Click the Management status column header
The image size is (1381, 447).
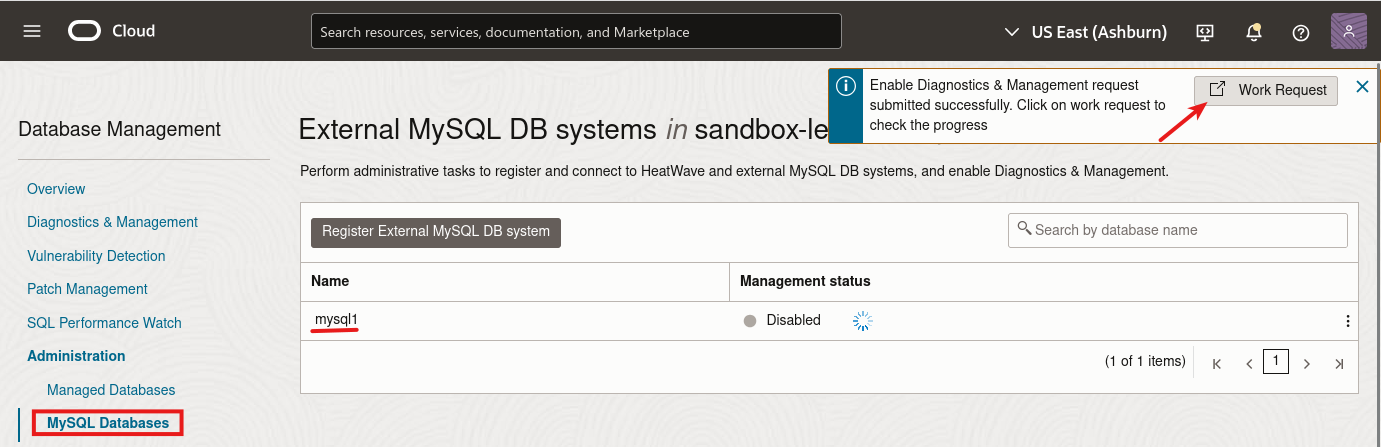tap(805, 281)
